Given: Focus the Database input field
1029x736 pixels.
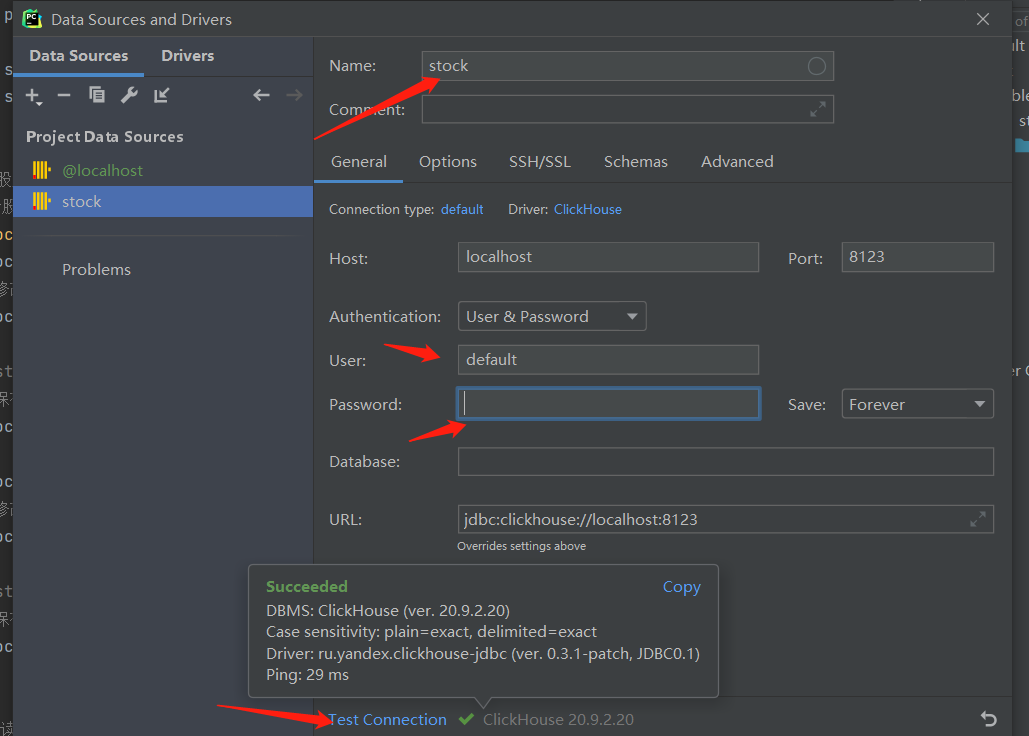Looking at the screenshot, I should point(725,462).
